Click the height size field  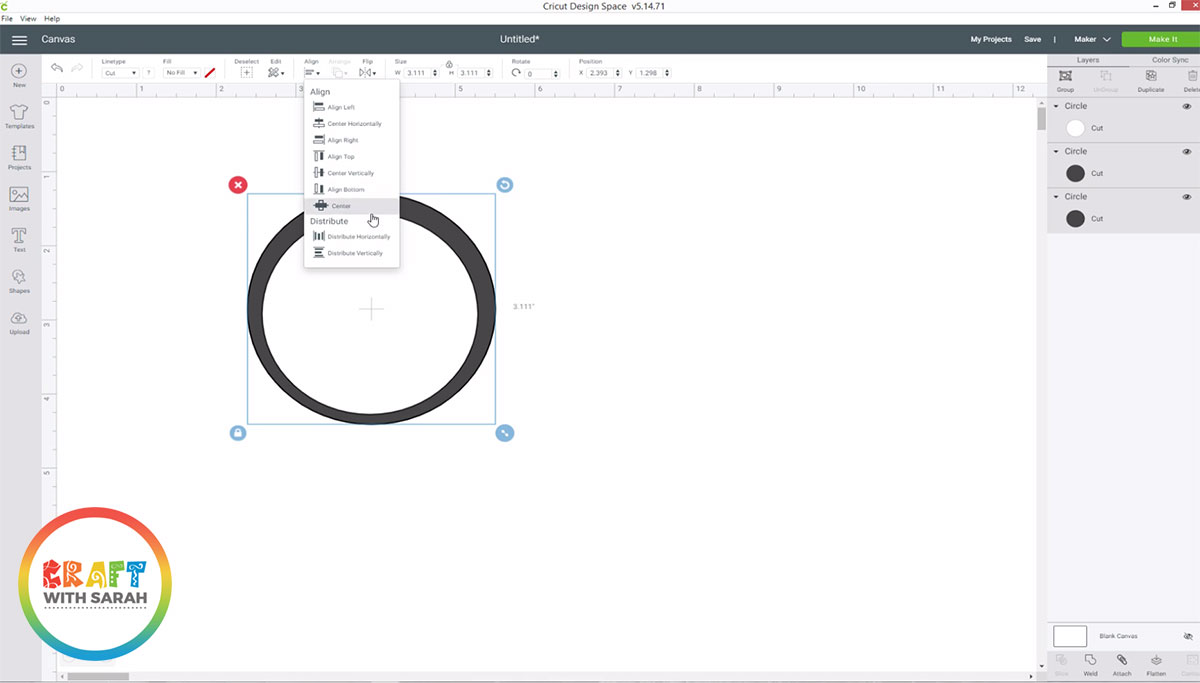pos(471,73)
